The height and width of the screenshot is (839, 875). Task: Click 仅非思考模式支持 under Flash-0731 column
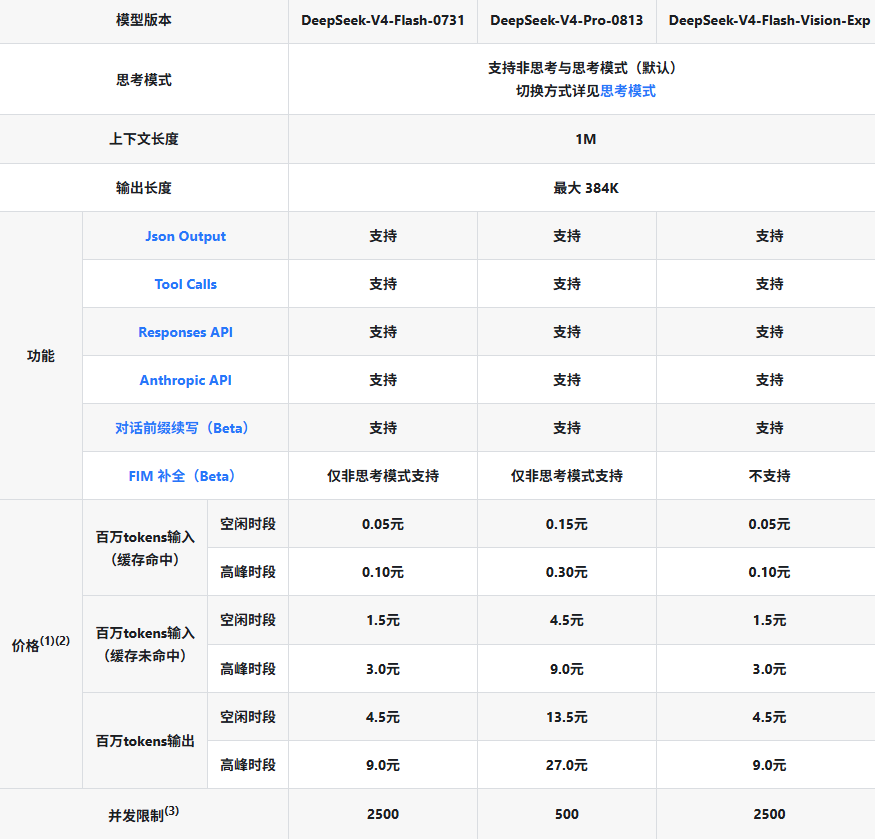pos(383,476)
